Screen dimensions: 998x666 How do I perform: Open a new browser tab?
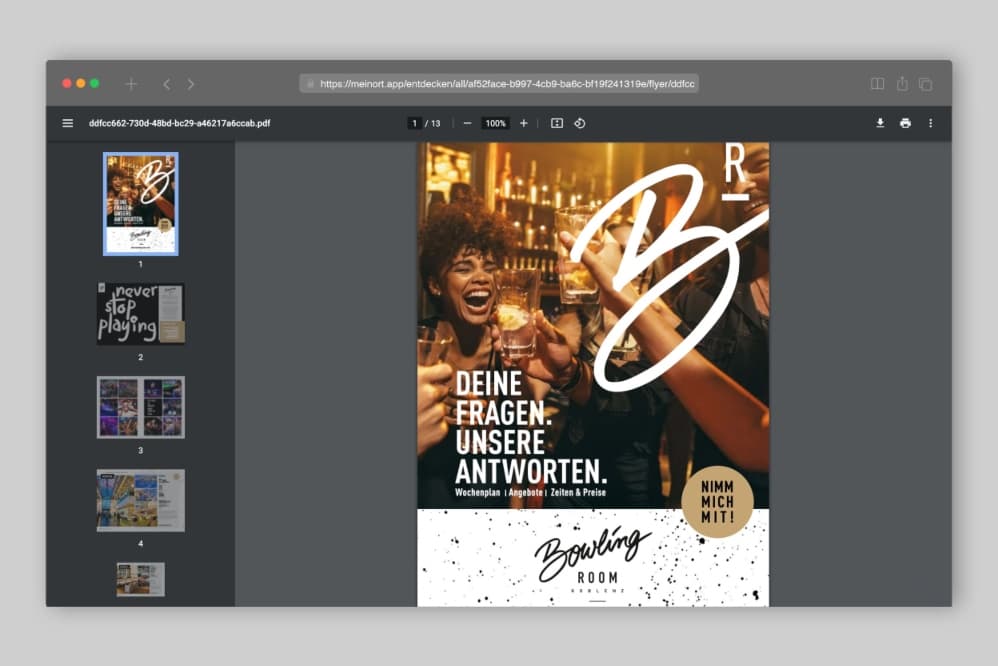131,84
